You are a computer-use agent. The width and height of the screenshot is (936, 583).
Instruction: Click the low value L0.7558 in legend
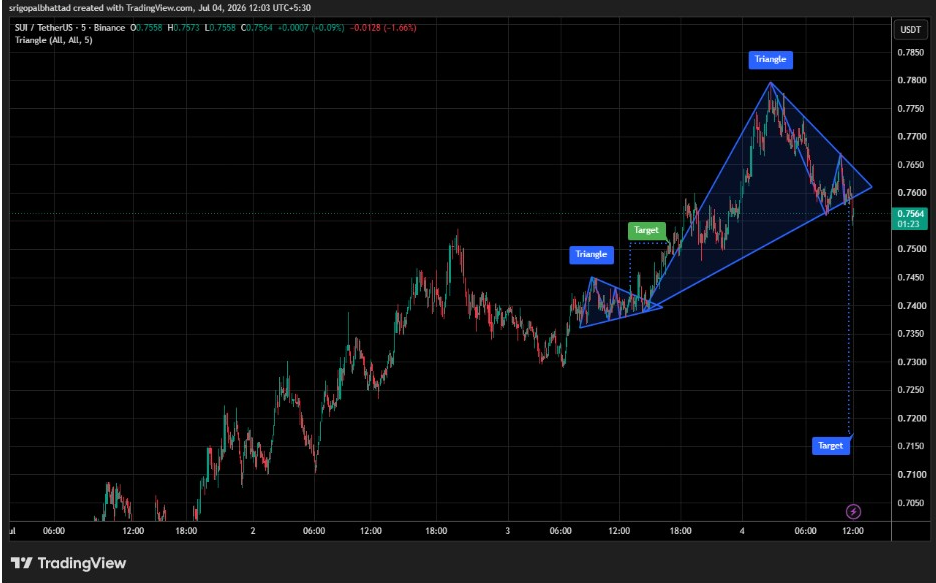220,27
